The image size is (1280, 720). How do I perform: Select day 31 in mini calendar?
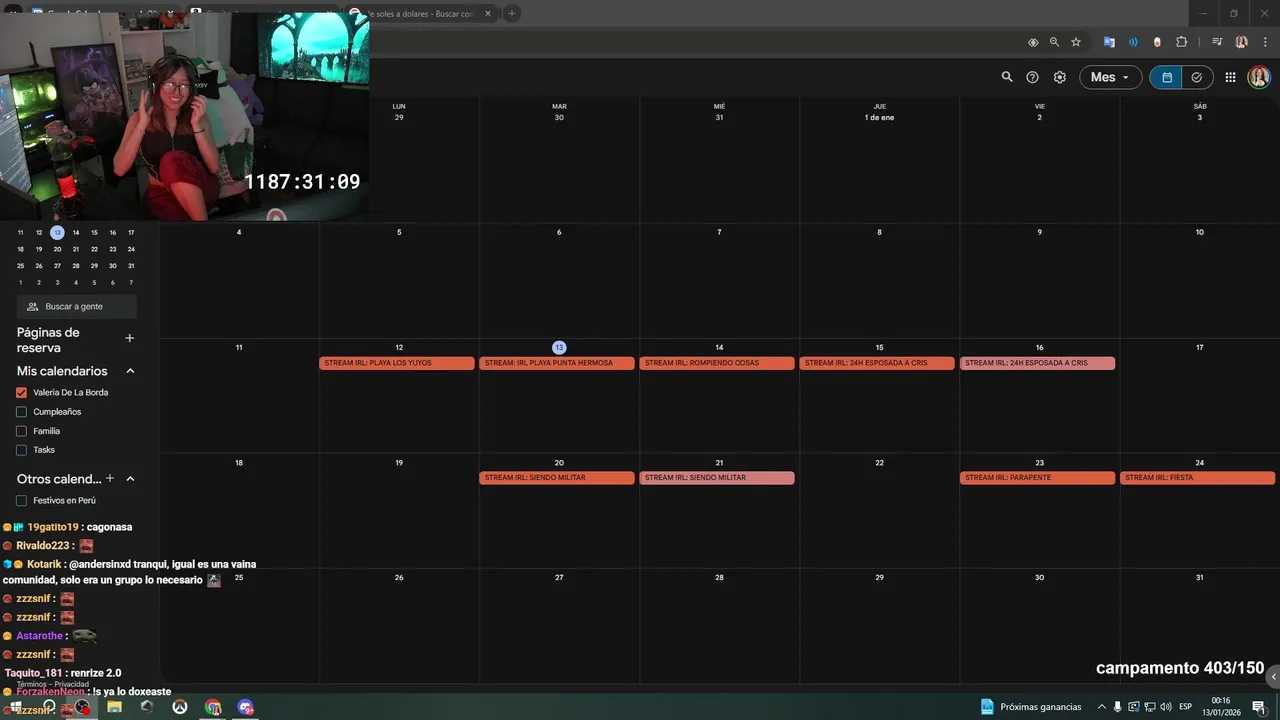pyautogui.click(x=131, y=266)
